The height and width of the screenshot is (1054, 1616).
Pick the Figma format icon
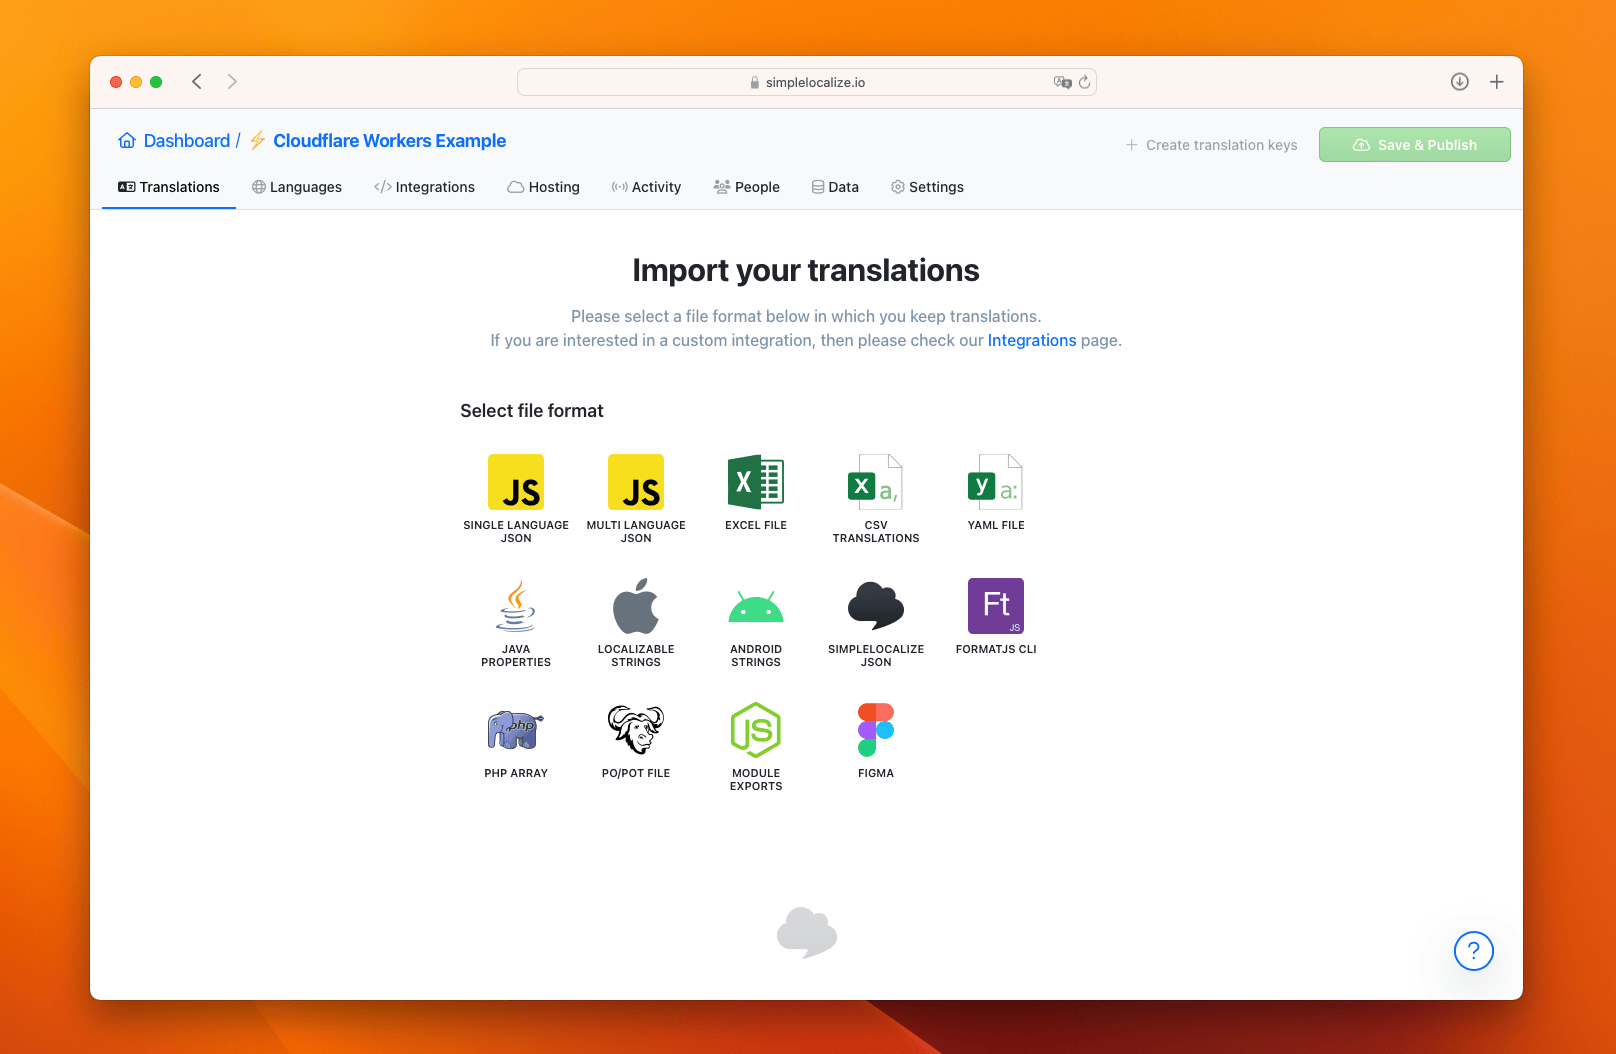click(x=876, y=730)
